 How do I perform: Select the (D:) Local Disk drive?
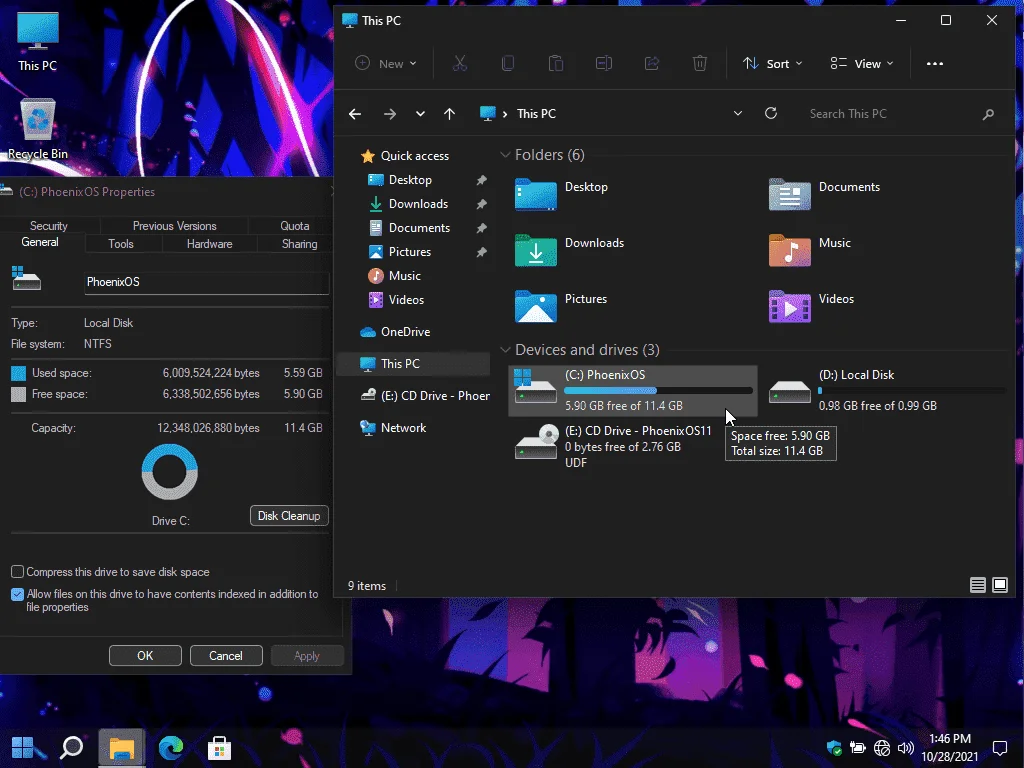[x=885, y=390]
